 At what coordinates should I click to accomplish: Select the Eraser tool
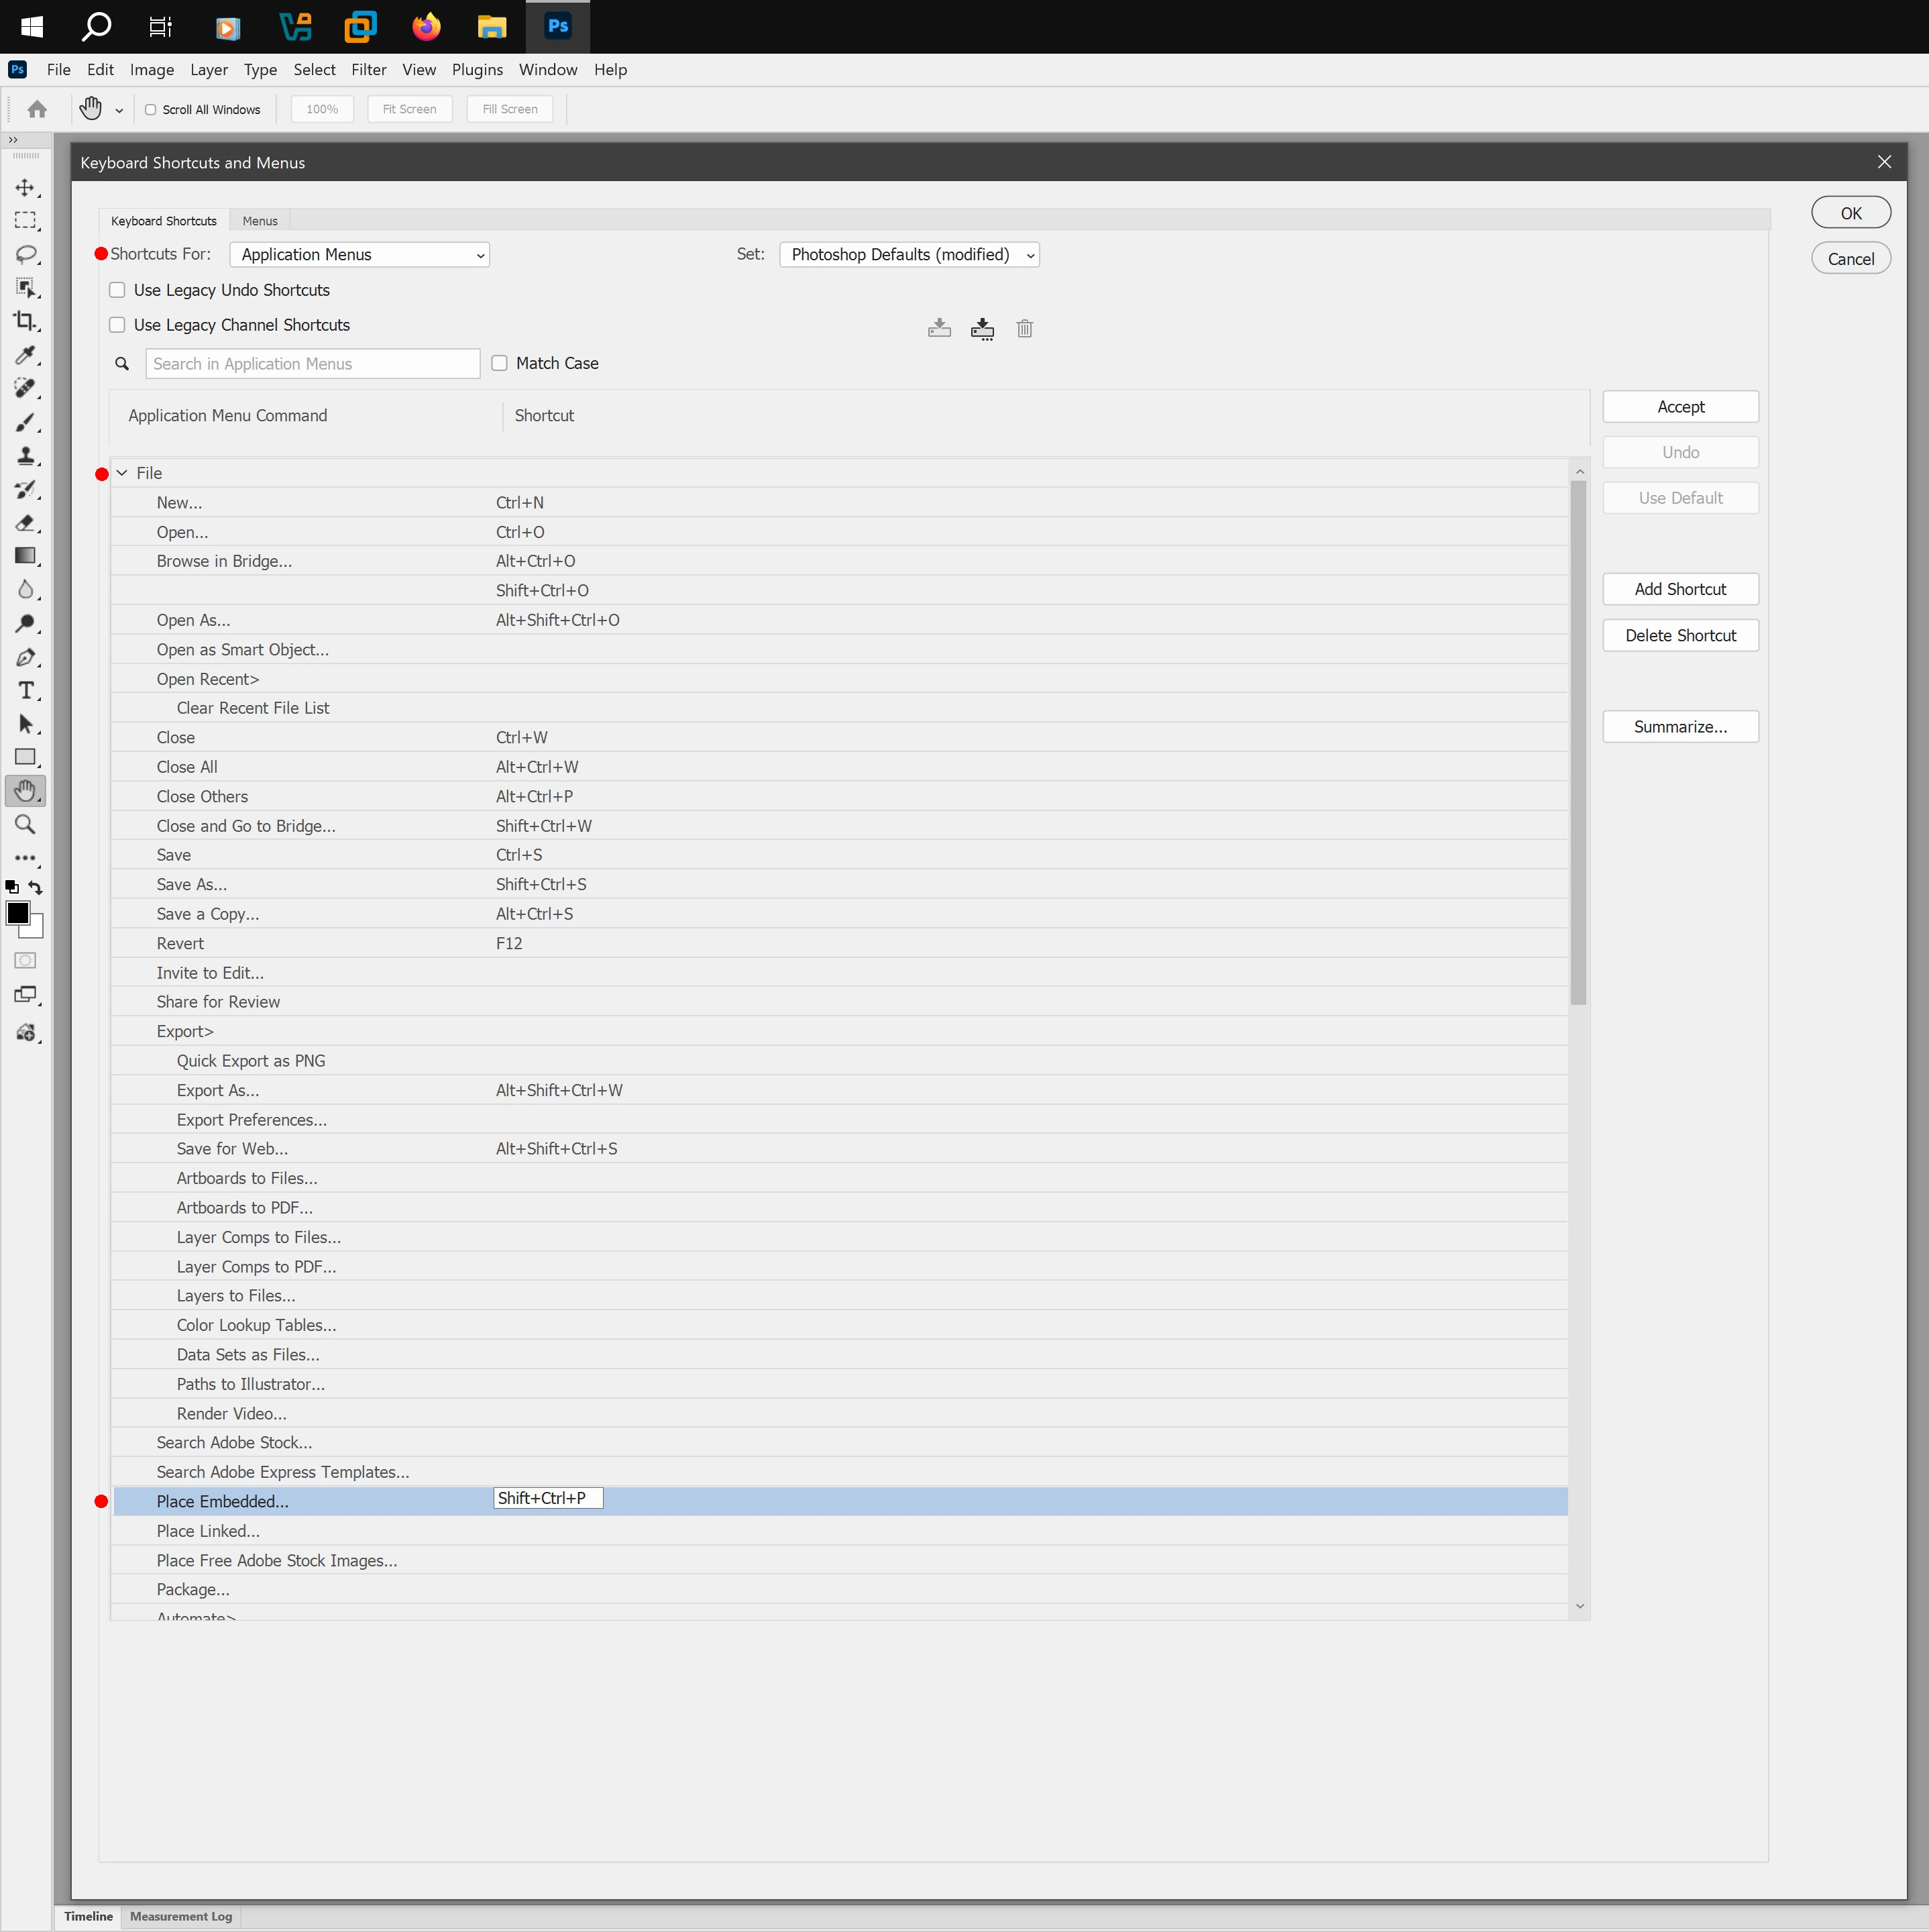coord(25,523)
